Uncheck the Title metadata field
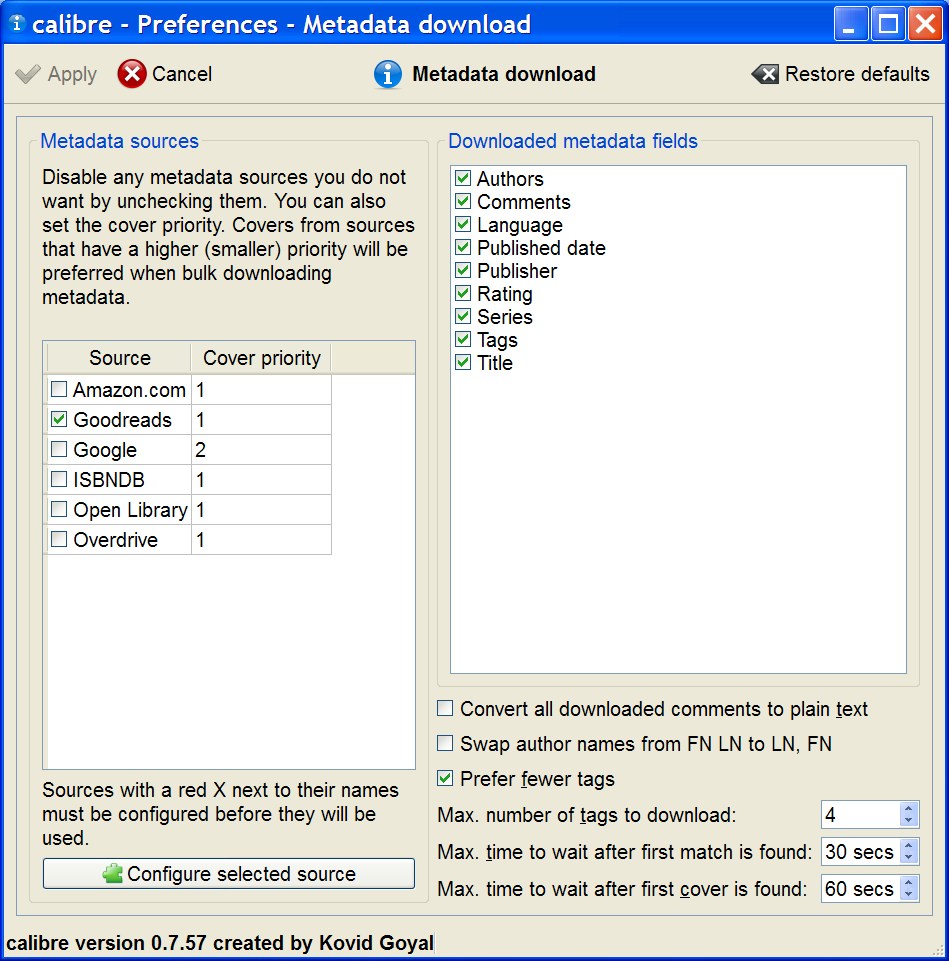The image size is (949, 961). pos(463,362)
